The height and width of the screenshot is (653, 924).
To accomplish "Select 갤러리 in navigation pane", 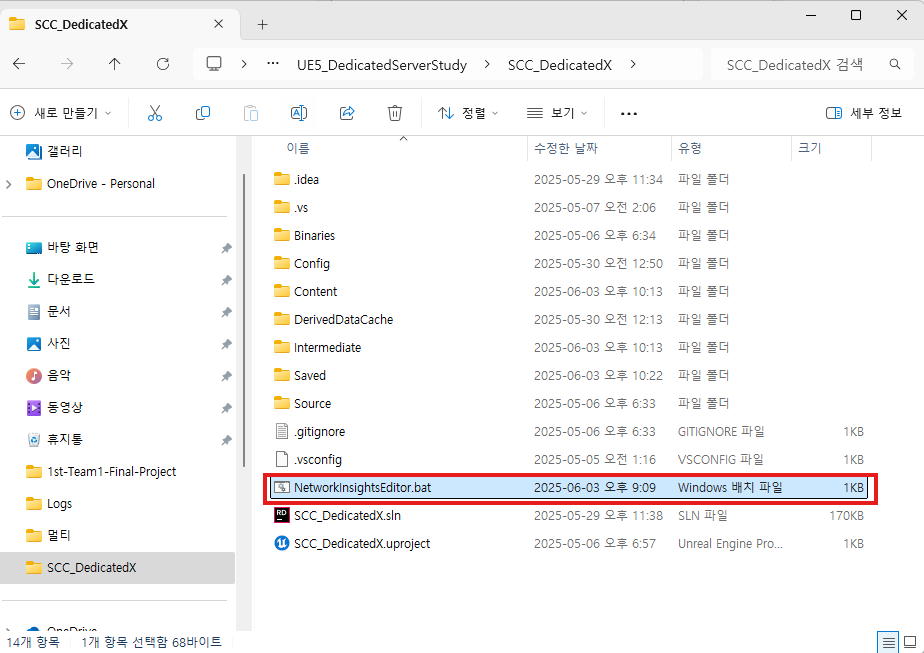I will point(118,151).
